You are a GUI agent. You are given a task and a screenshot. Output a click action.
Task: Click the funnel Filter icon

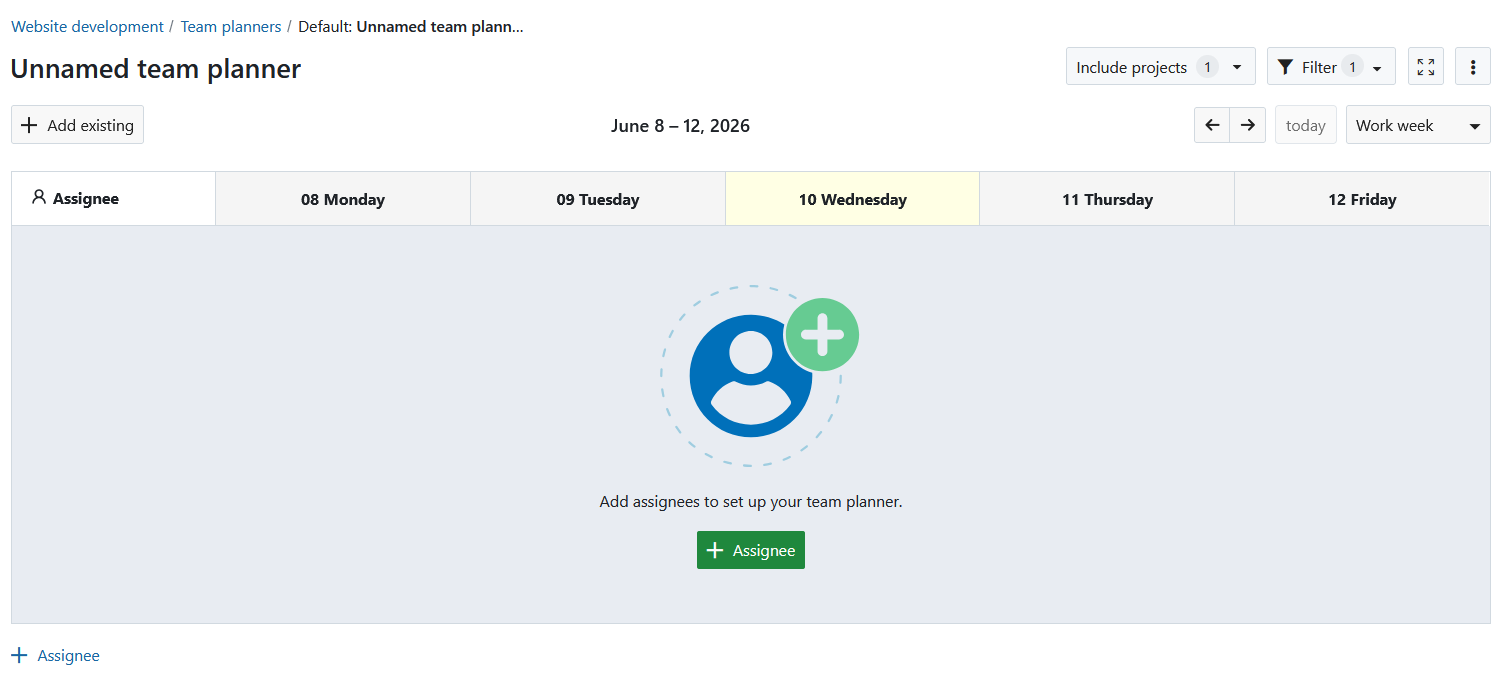[x=1286, y=67]
